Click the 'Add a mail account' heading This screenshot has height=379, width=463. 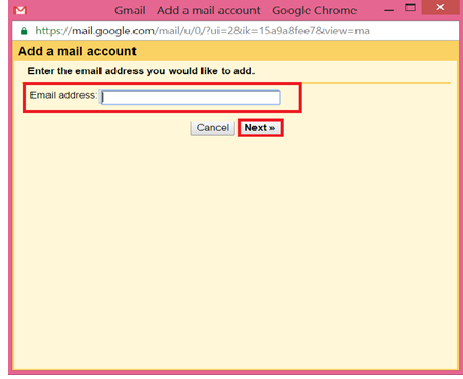point(77,51)
